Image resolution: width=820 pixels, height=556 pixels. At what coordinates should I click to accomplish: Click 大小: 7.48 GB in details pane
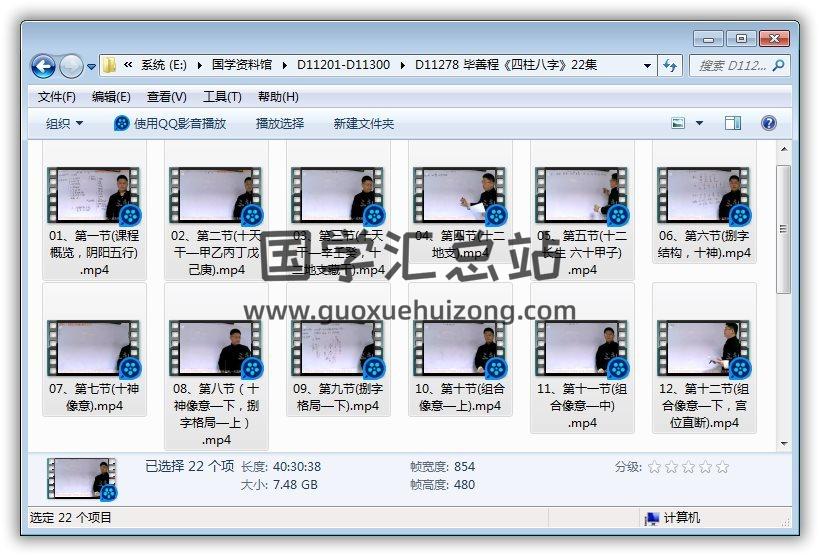[x=279, y=485]
